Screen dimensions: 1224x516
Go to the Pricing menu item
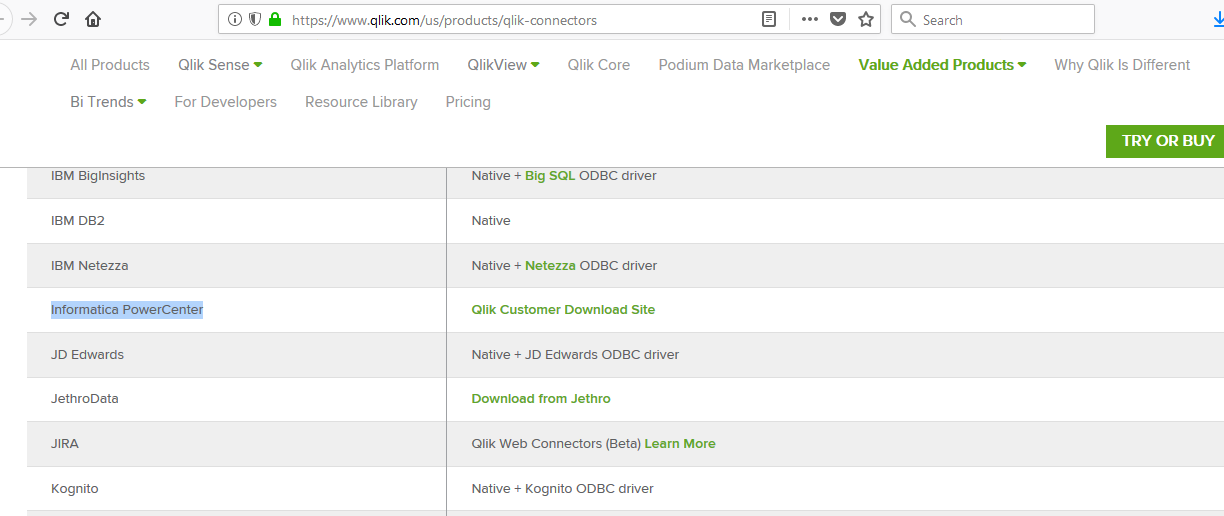[468, 102]
